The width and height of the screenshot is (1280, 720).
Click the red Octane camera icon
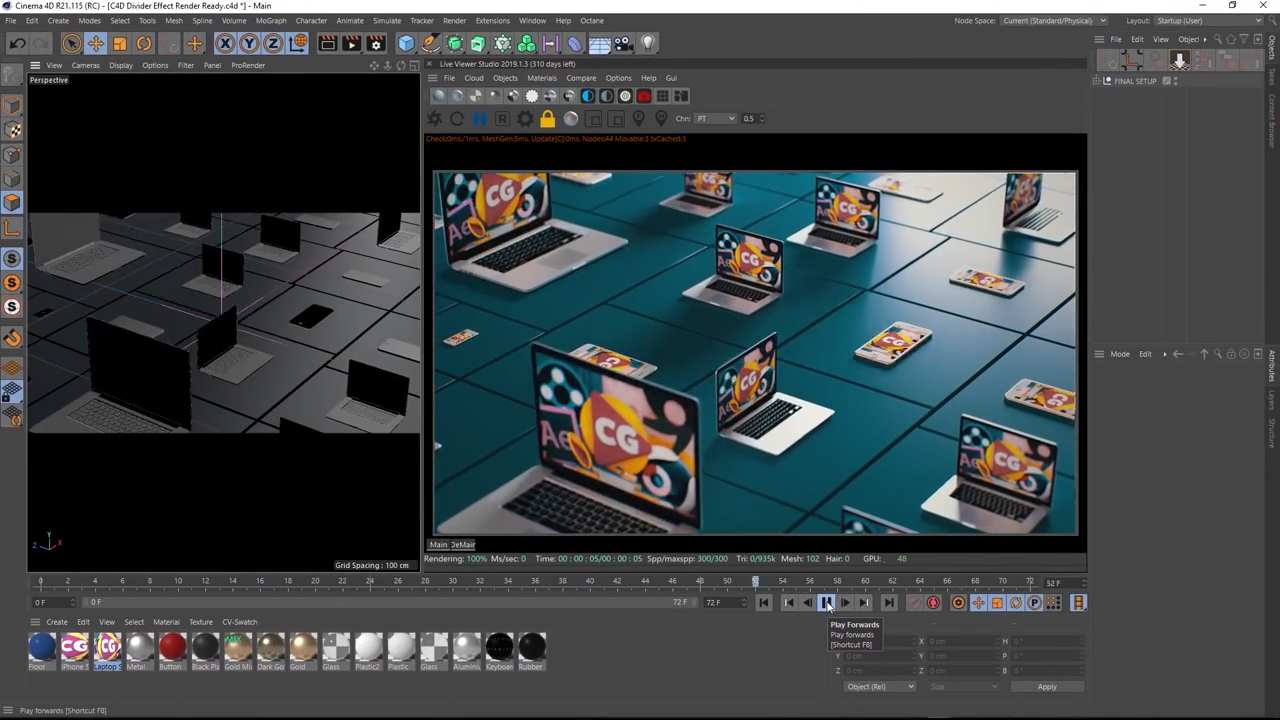(644, 96)
